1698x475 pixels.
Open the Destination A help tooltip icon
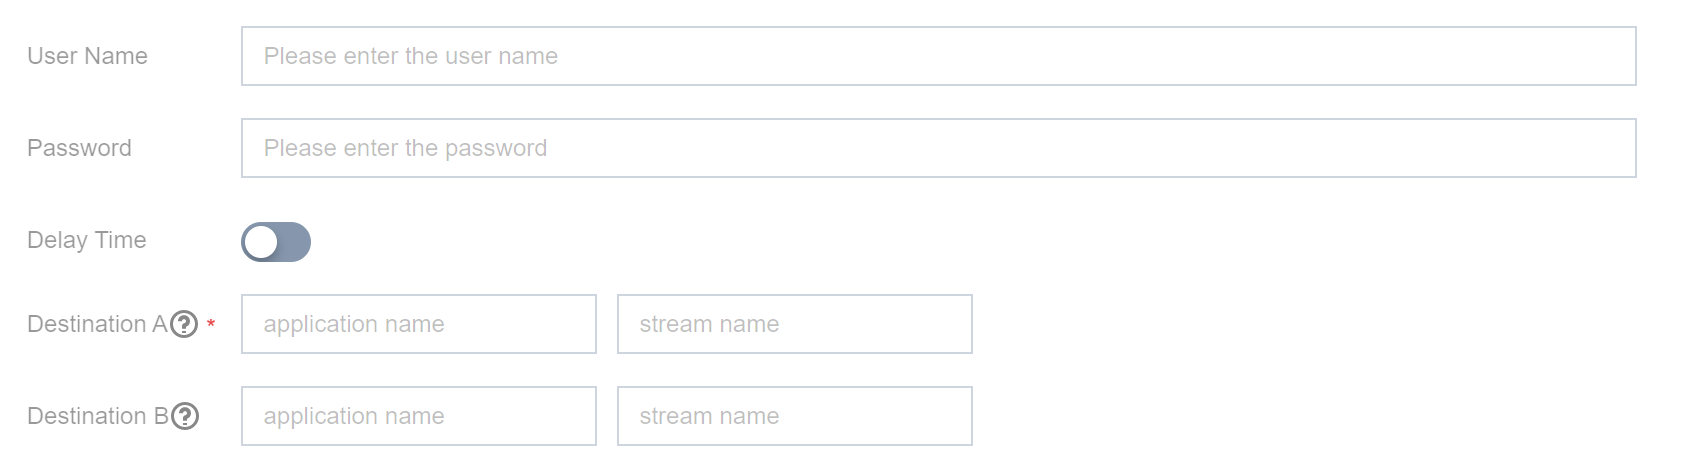(x=184, y=324)
